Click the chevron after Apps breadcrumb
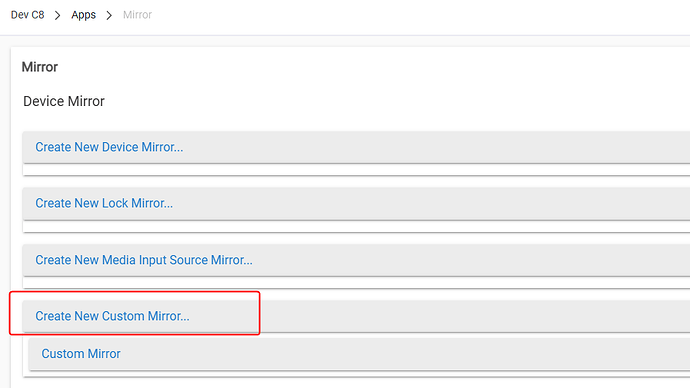The width and height of the screenshot is (690, 388). [x=109, y=15]
